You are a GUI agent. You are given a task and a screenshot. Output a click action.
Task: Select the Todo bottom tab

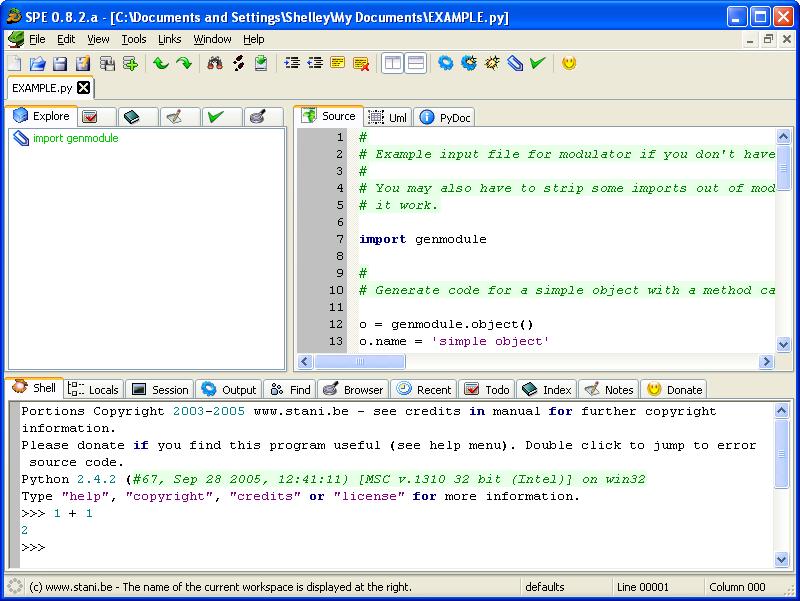click(487, 390)
